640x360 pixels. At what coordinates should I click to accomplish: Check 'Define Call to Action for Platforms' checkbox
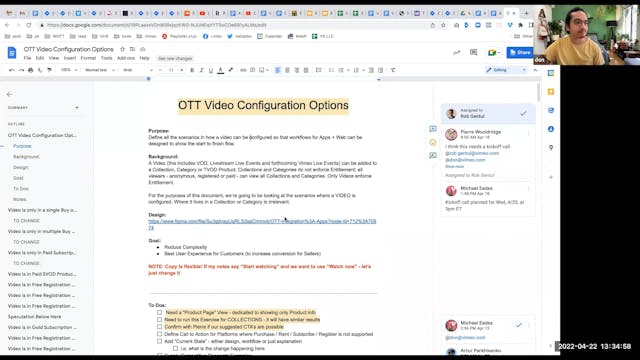[159, 334]
